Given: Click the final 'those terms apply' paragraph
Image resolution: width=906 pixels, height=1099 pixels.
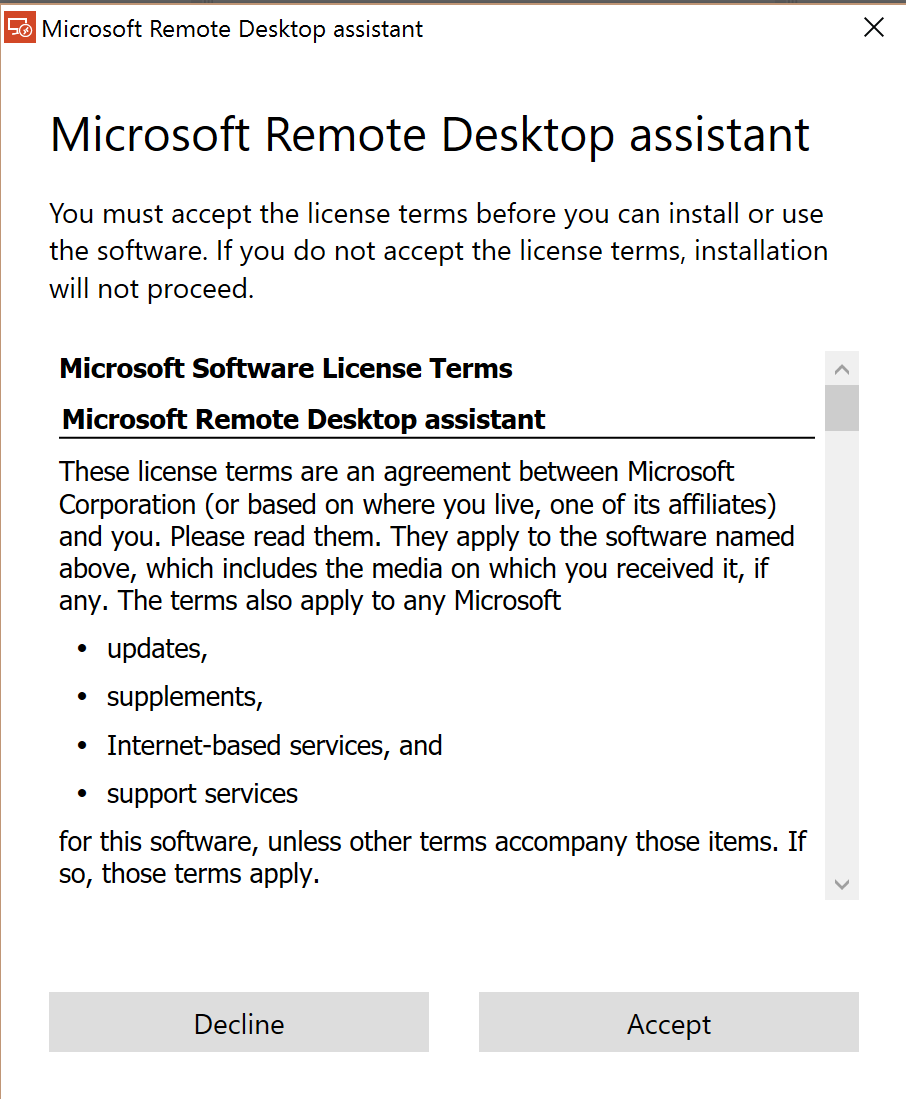Looking at the screenshot, I should coord(430,857).
